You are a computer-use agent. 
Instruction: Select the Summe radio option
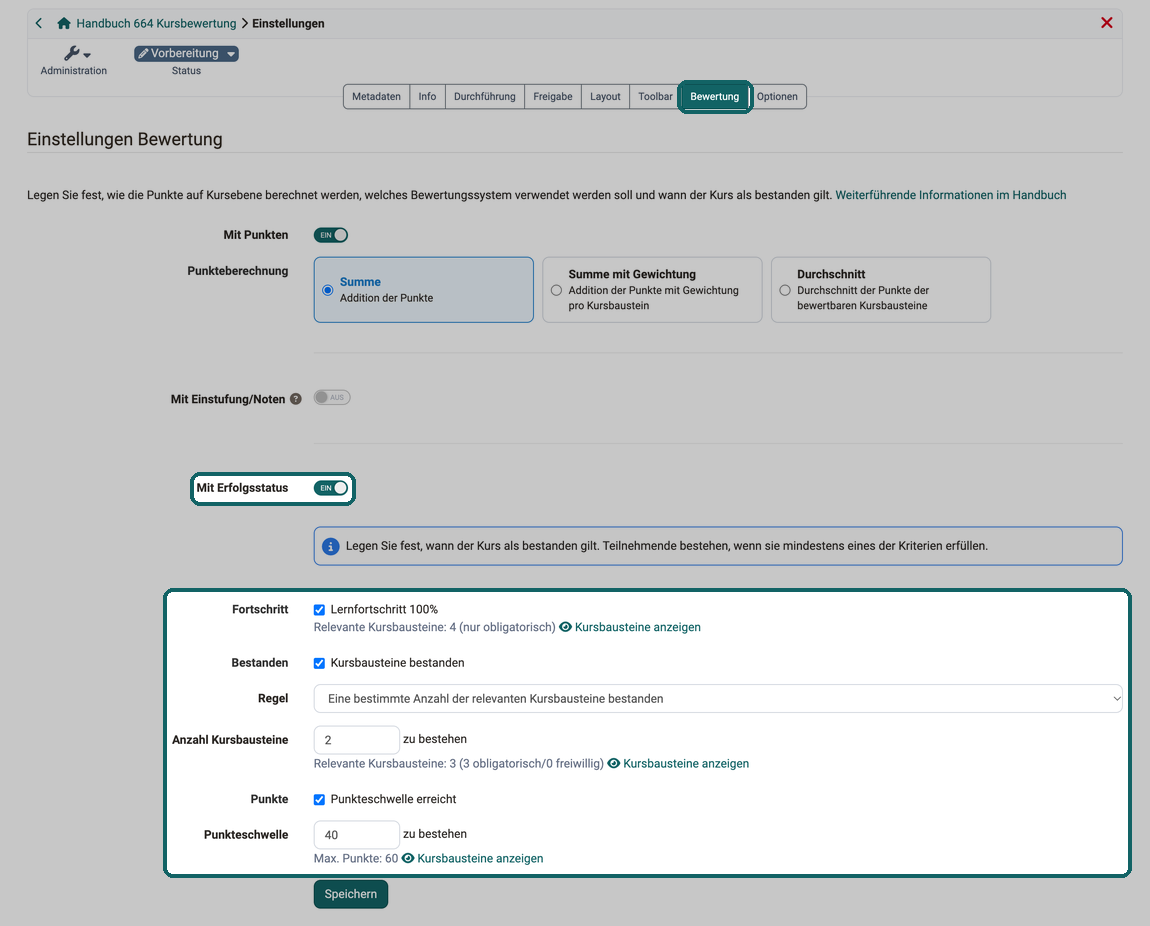328,290
